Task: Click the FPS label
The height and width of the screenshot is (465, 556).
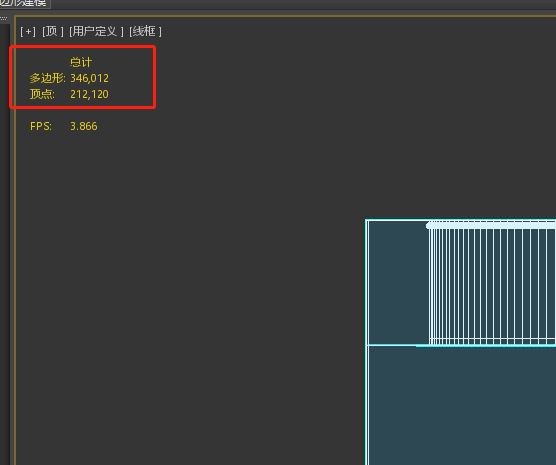Action: pos(41,126)
